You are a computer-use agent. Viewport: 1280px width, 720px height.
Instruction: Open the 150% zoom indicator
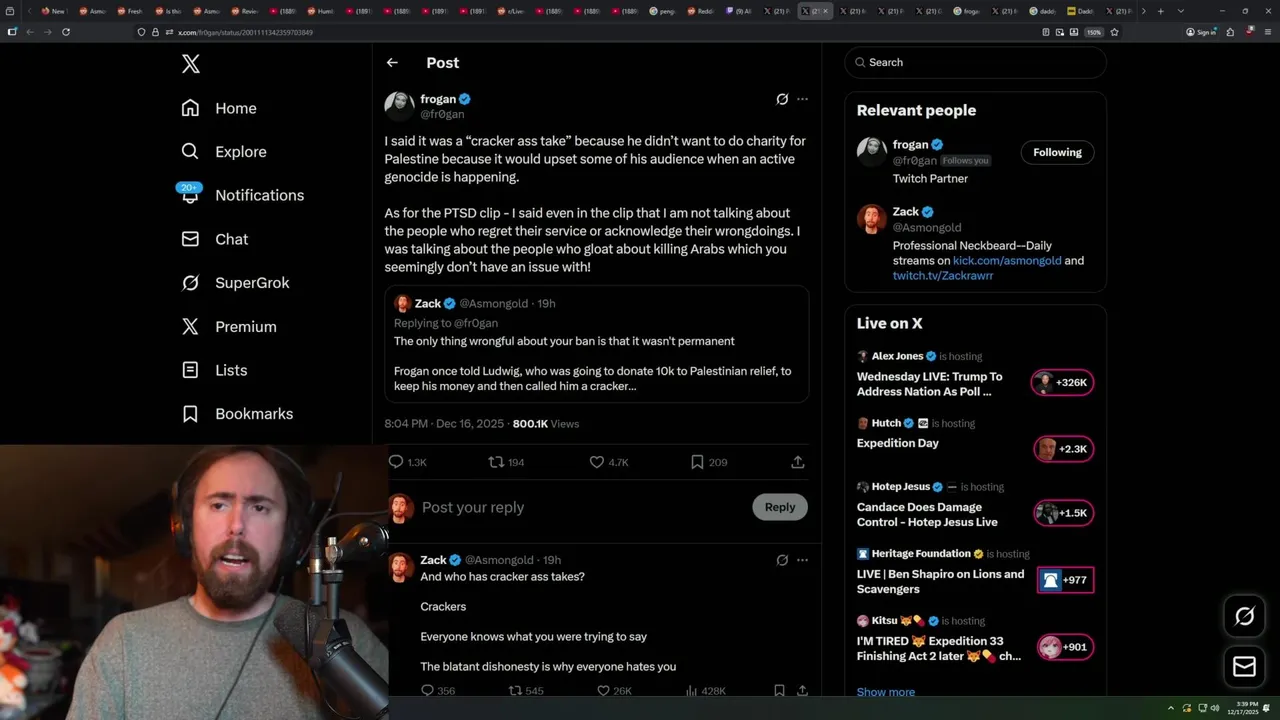[1095, 32]
